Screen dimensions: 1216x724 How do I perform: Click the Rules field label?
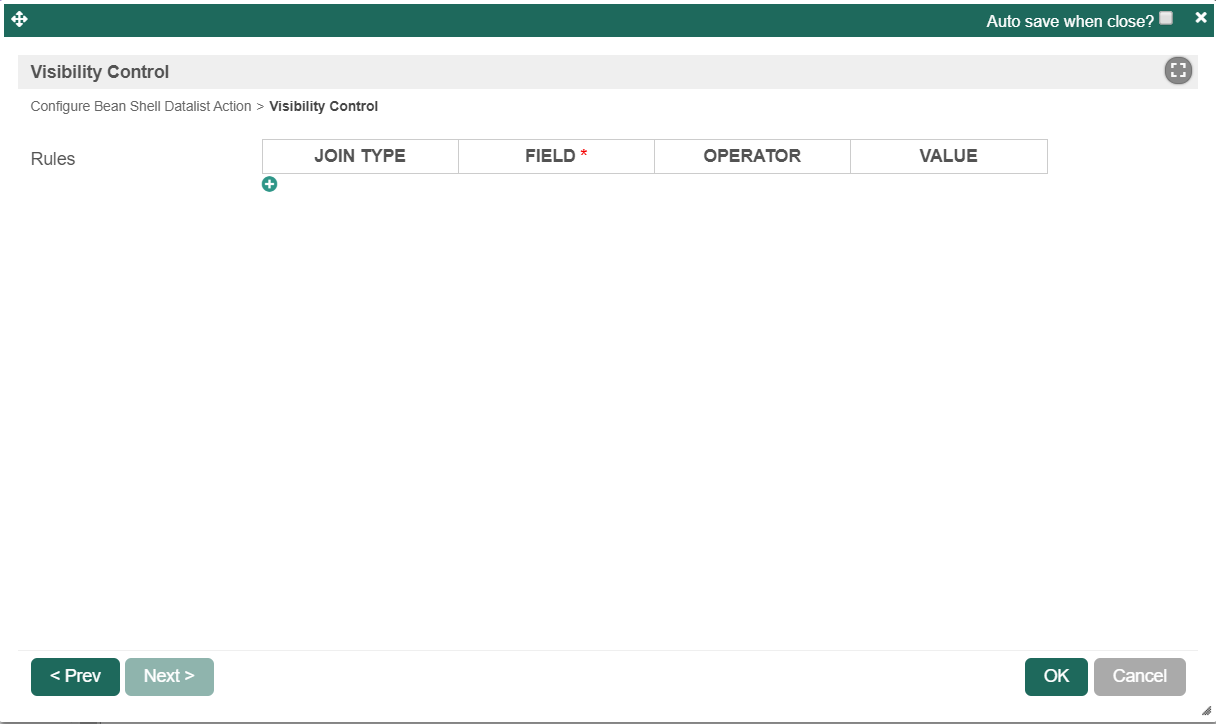[x=53, y=159]
